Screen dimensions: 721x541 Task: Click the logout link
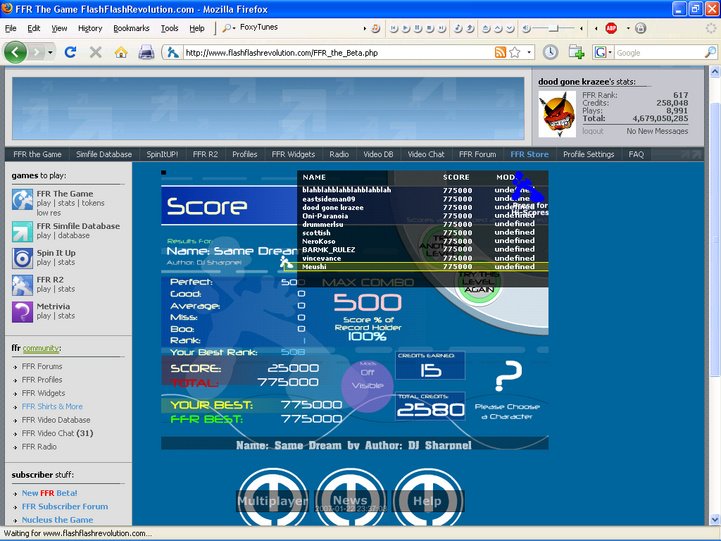(593, 131)
